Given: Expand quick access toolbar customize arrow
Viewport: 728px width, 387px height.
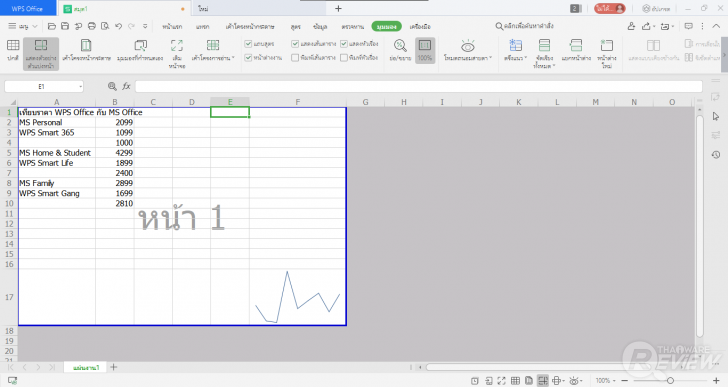Looking at the screenshot, I should (x=145, y=26).
